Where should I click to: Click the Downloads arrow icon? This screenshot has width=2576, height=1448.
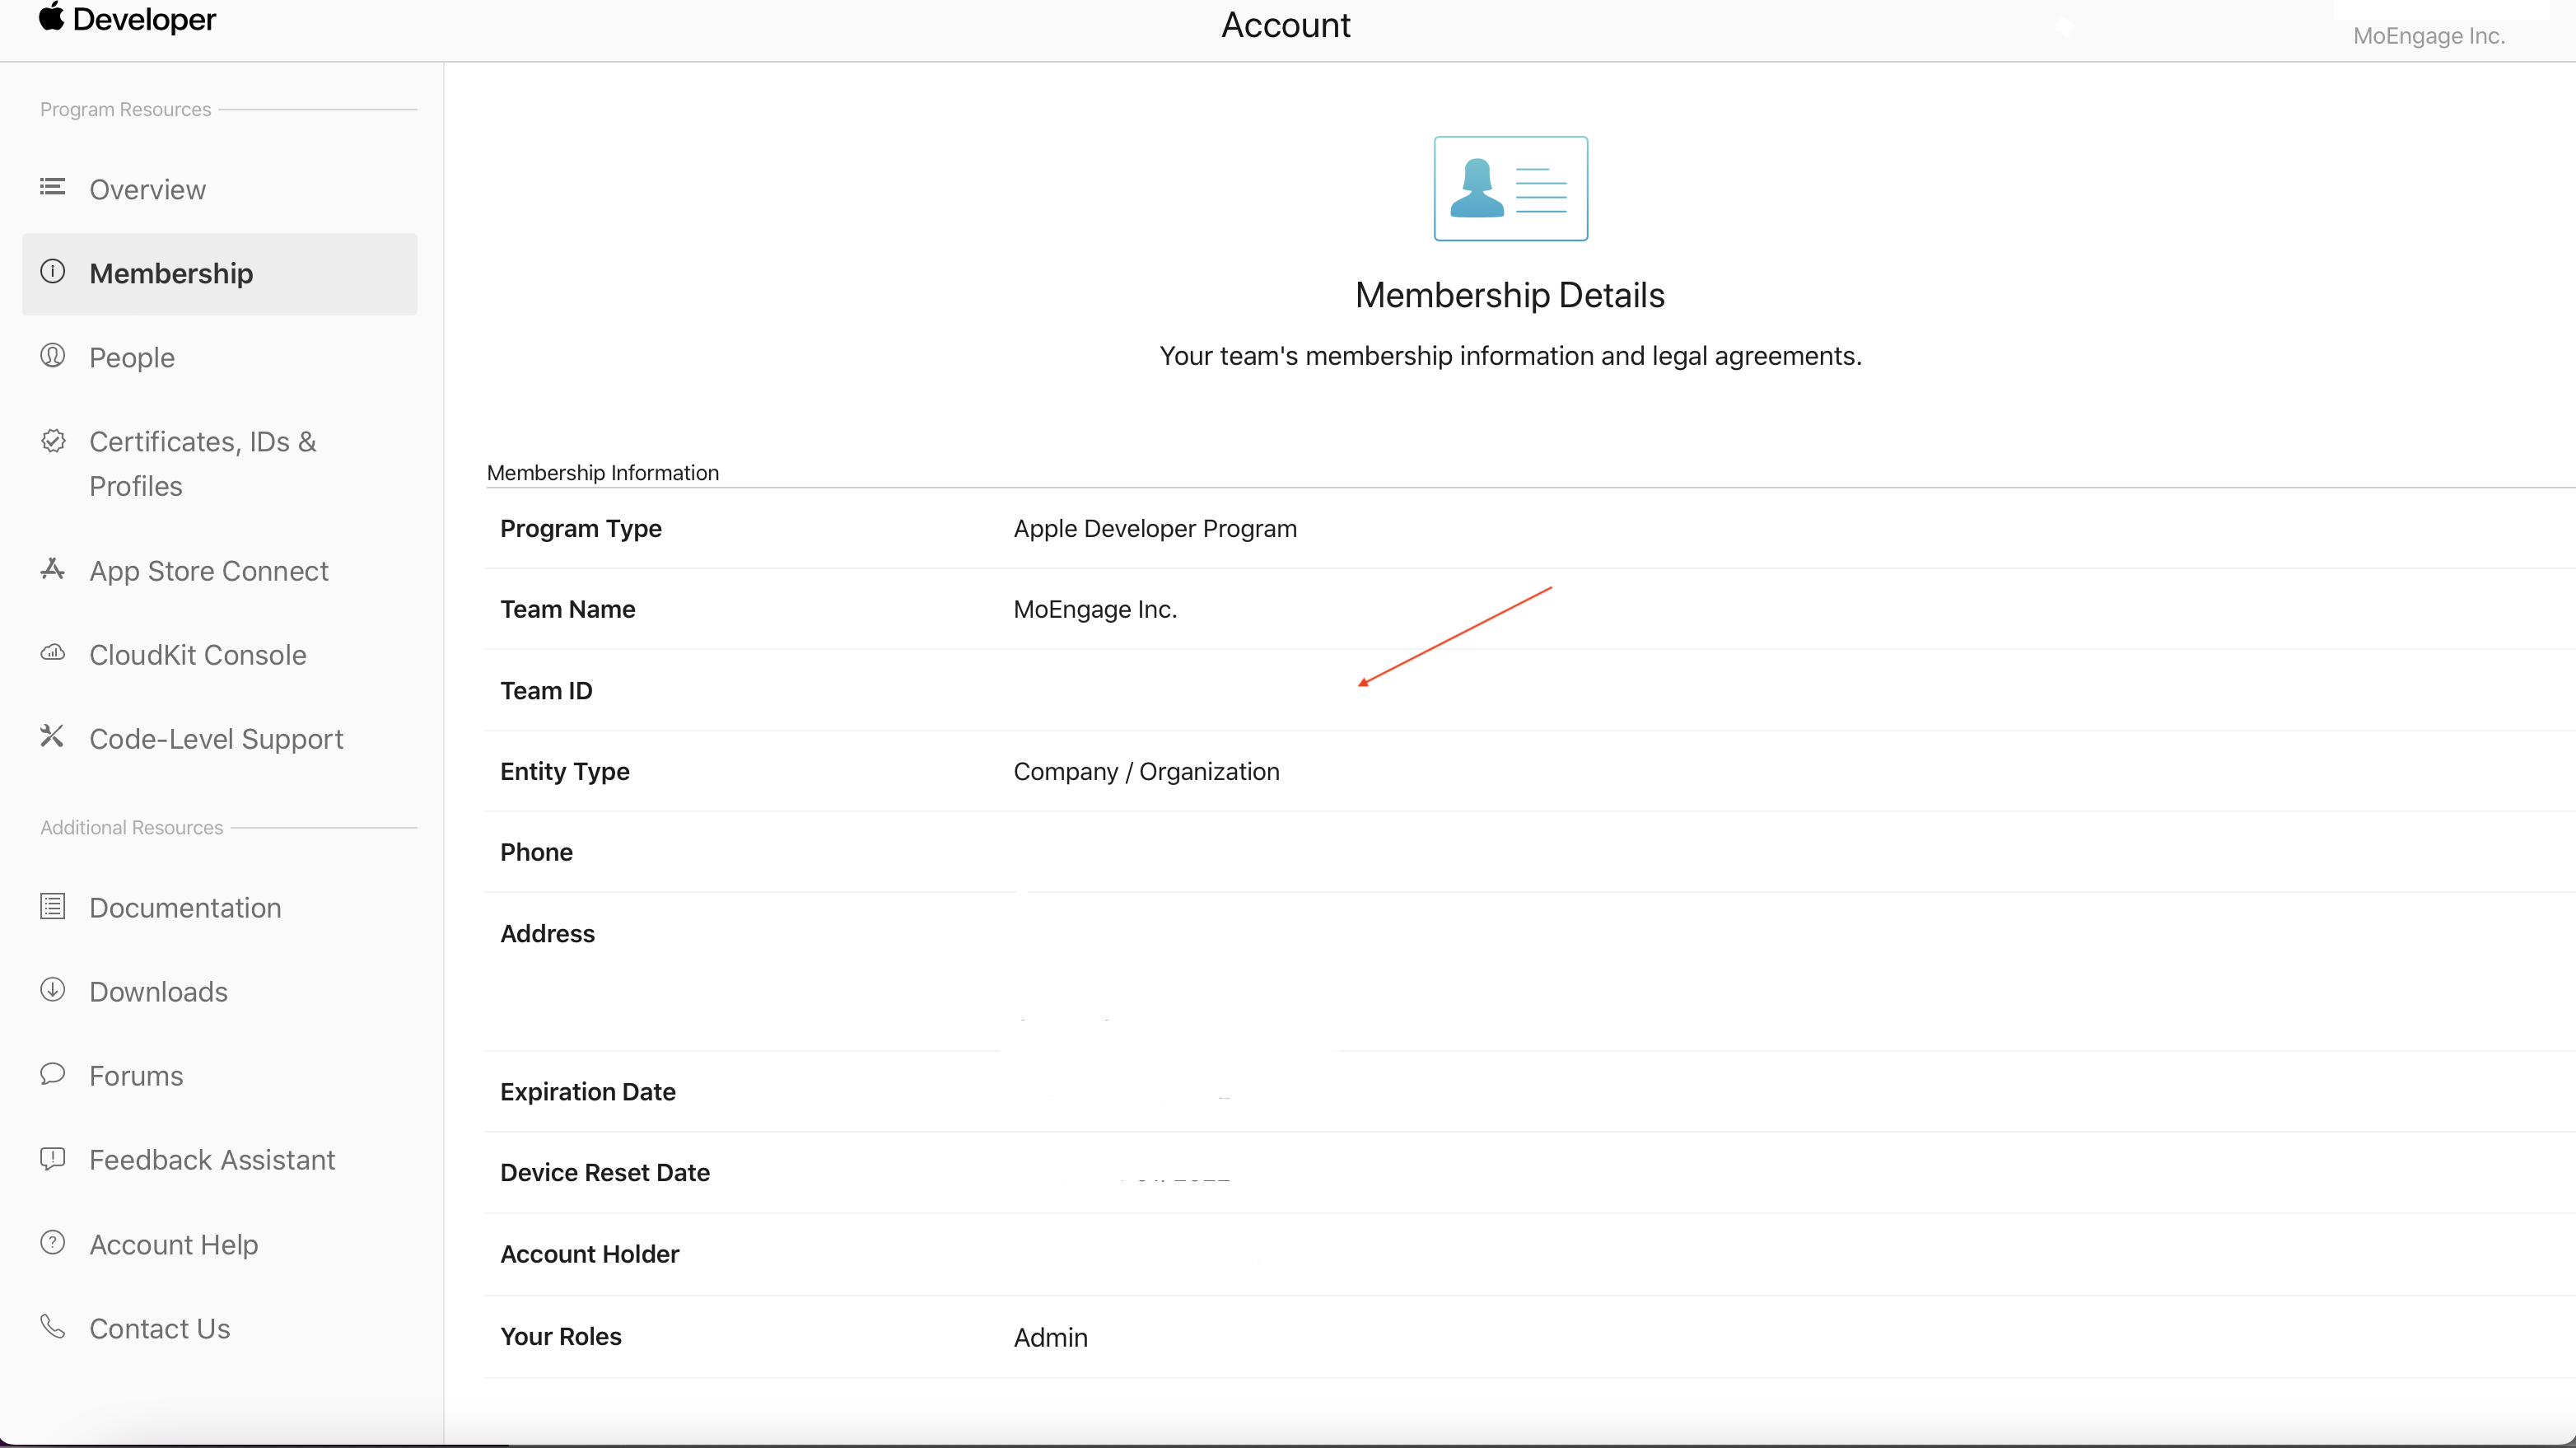[x=52, y=990]
